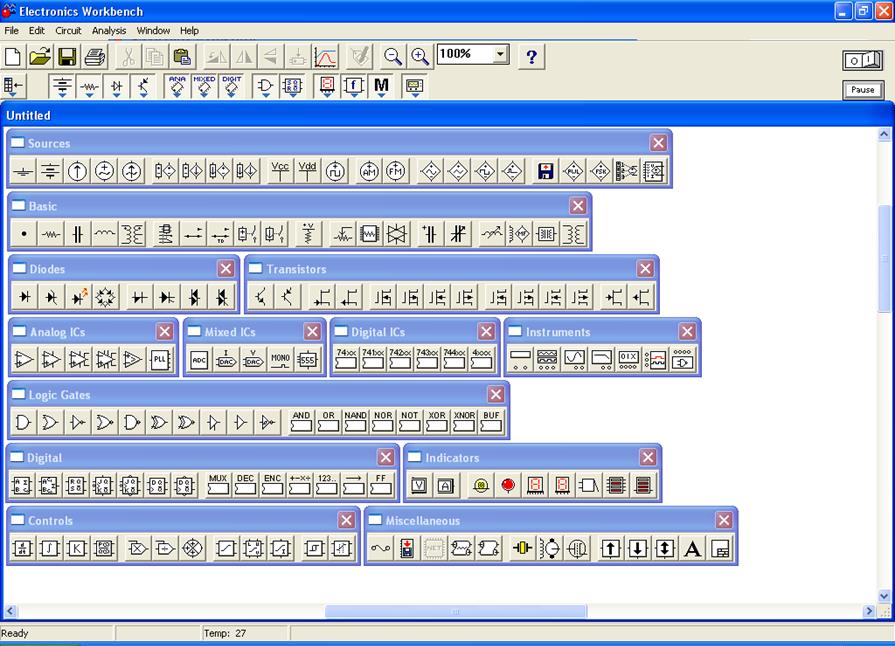Select the capacitor in Basic panel
895x646 pixels.
pyautogui.click(x=78, y=233)
